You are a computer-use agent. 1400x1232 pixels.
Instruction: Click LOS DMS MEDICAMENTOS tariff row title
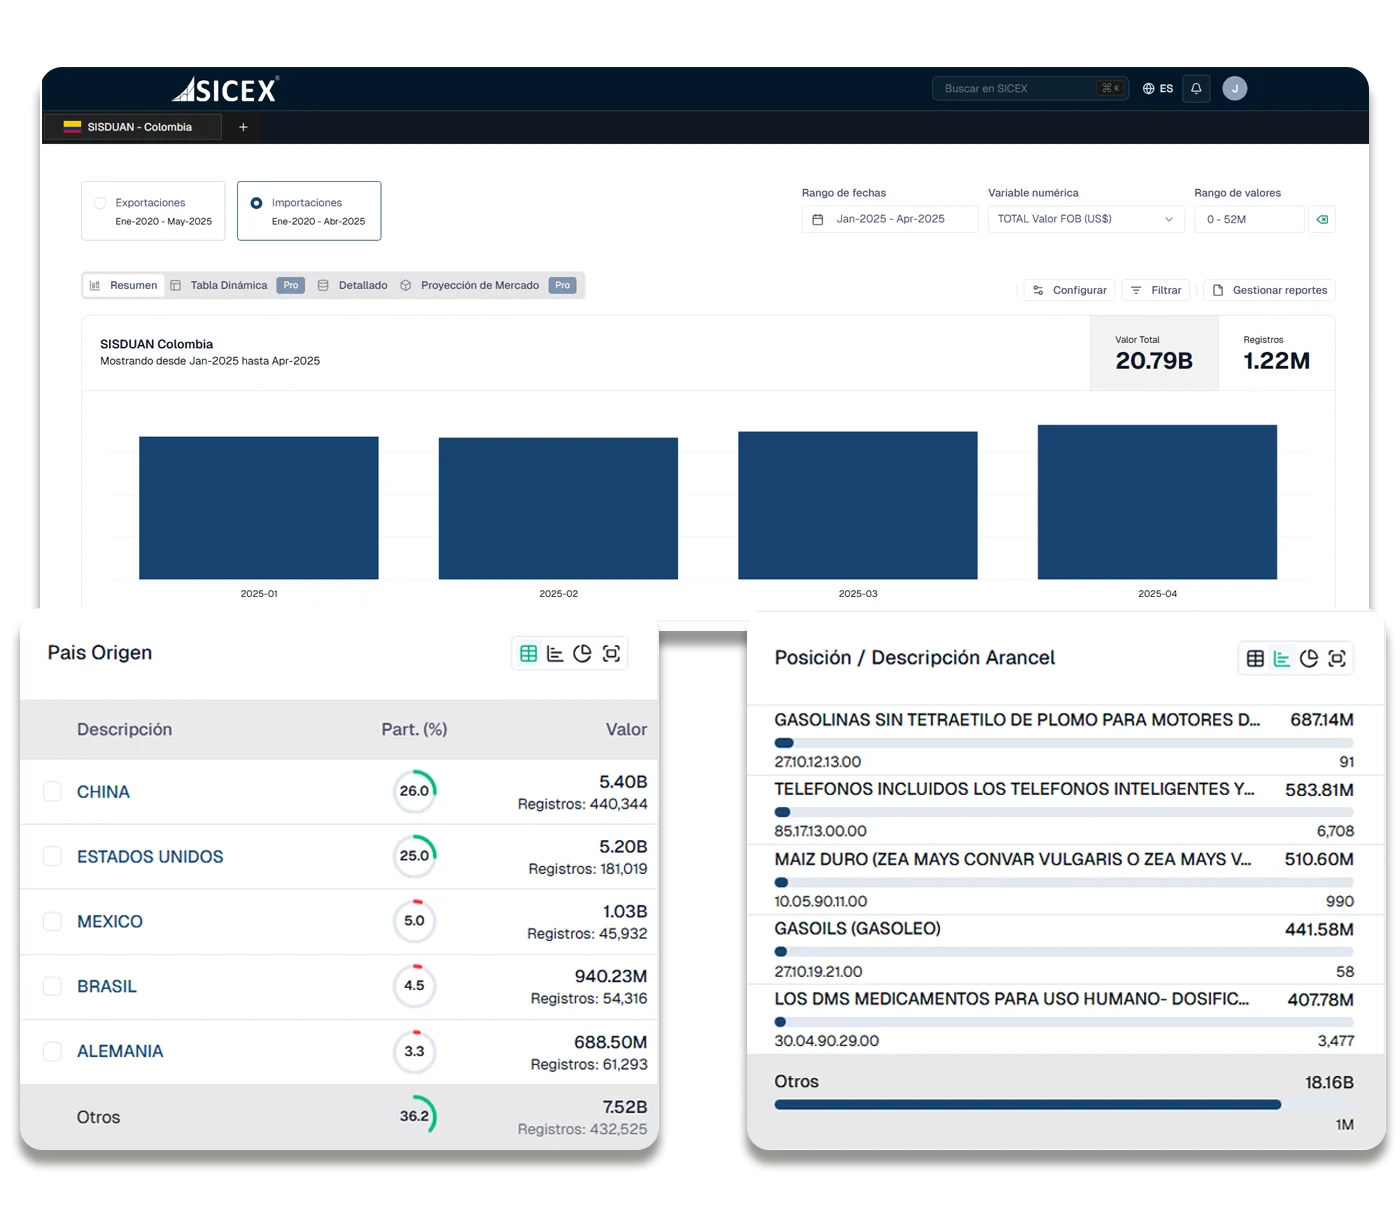pos(1012,999)
